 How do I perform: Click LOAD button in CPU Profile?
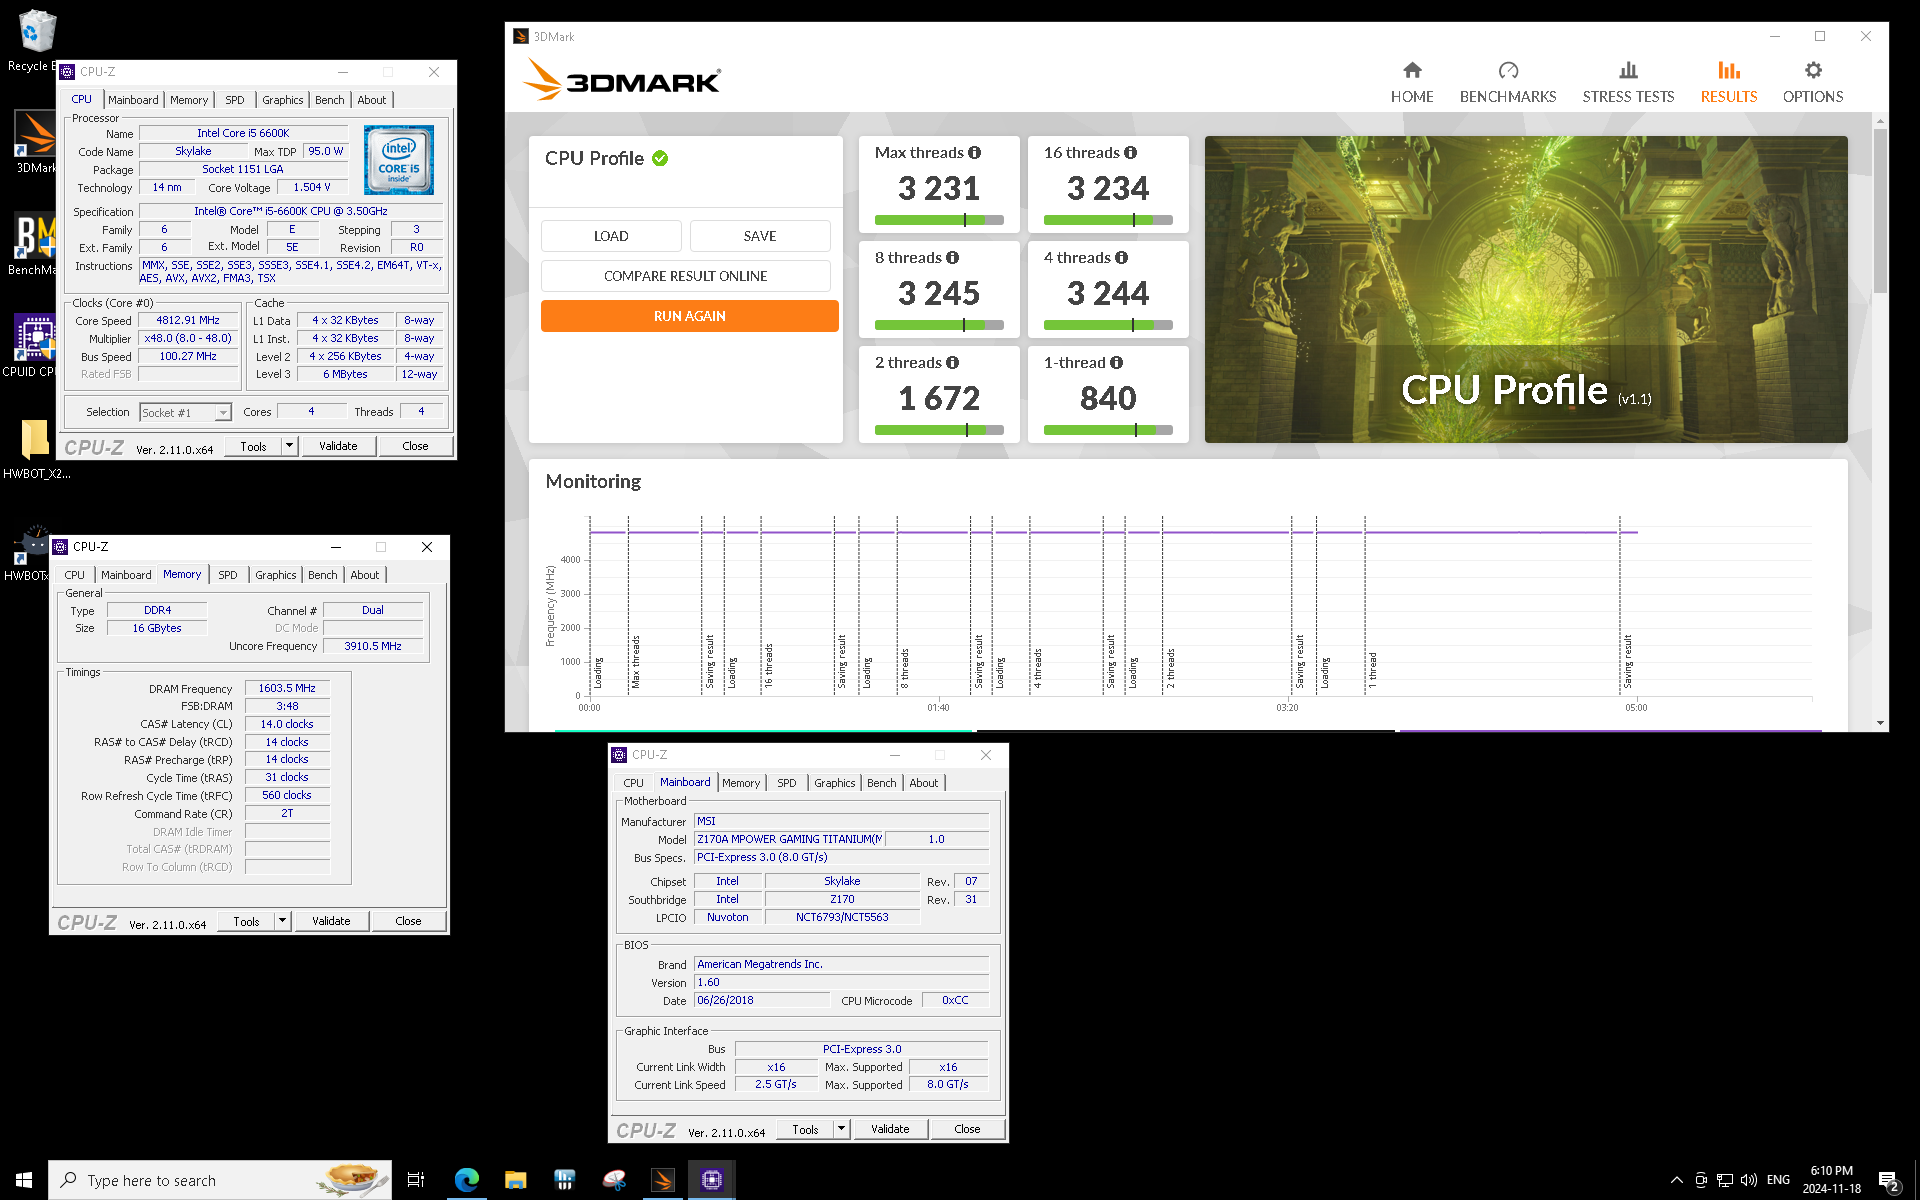pyautogui.click(x=611, y=236)
